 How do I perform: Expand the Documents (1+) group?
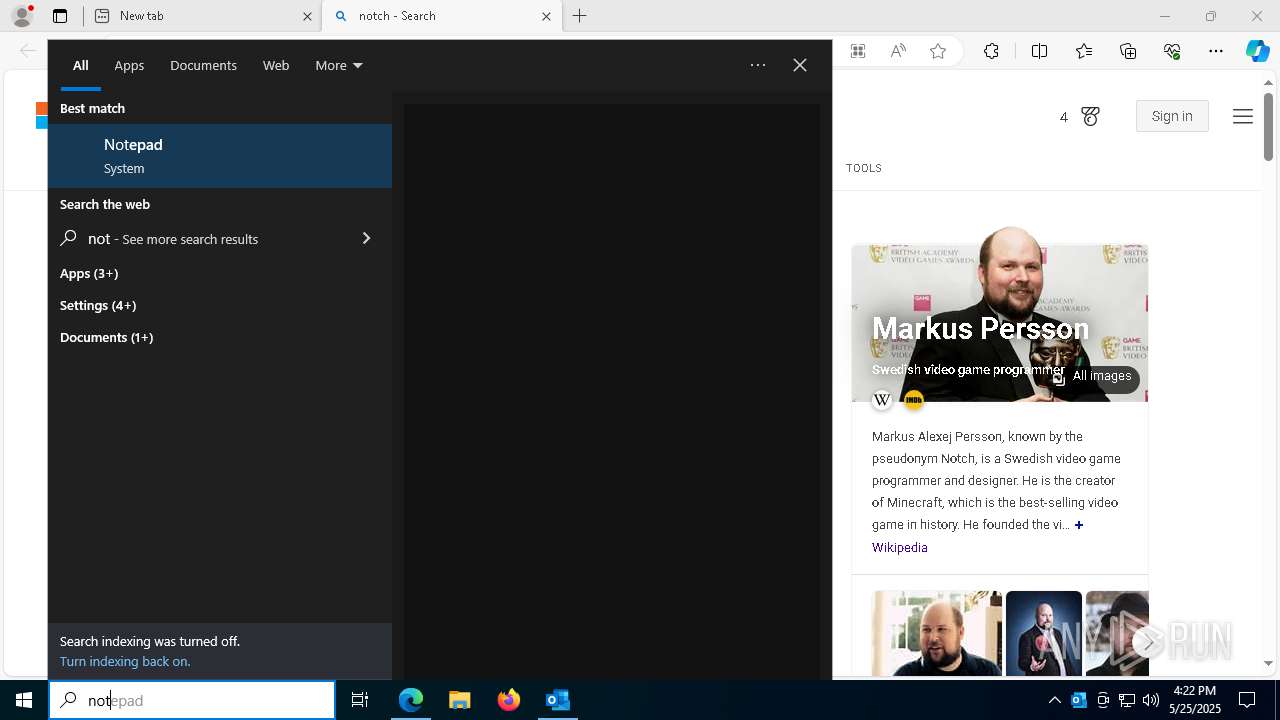[106, 337]
